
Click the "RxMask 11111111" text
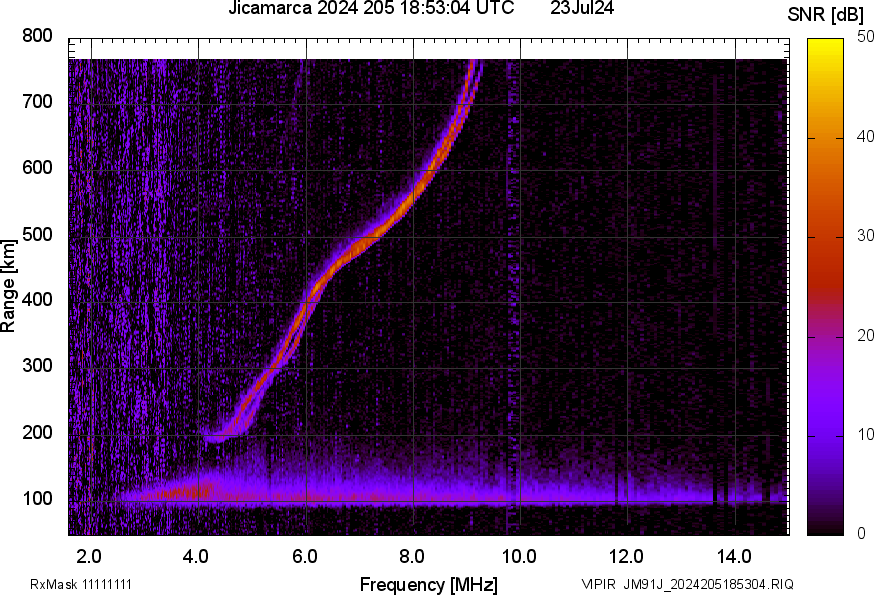click(x=81, y=584)
